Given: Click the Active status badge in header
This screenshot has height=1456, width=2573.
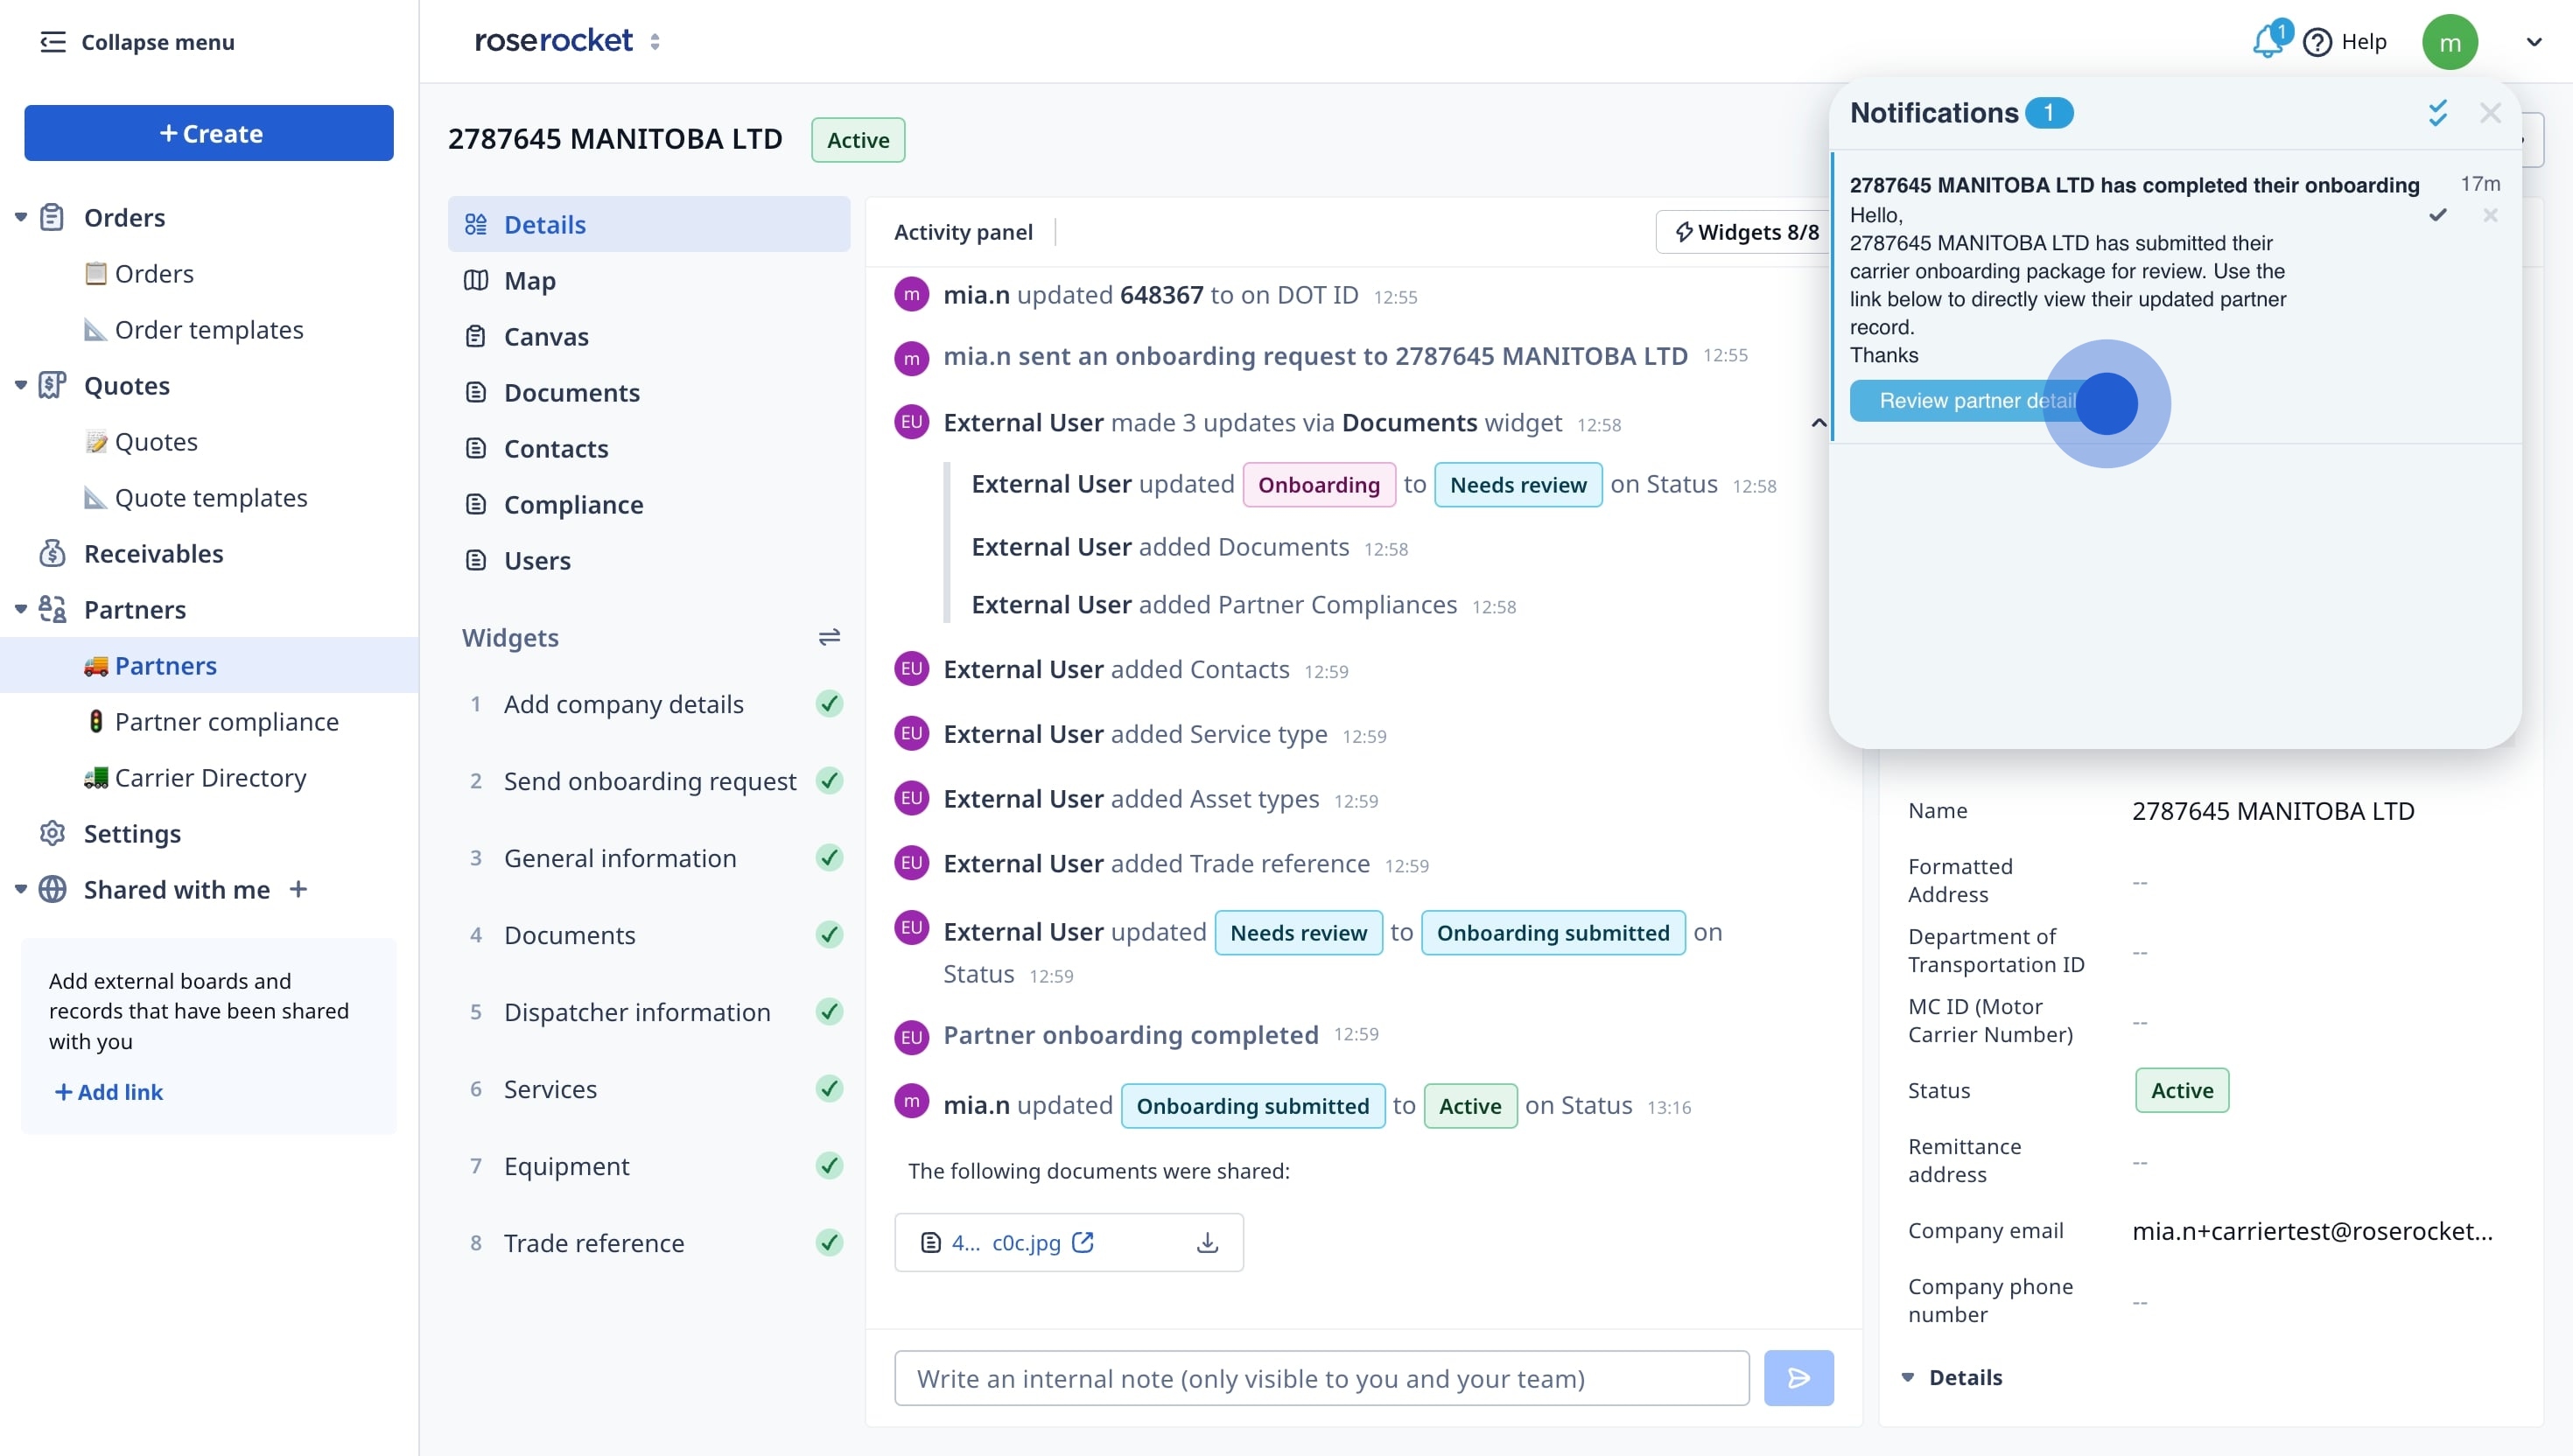Looking at the screenshot, I should click(x=858, y=140).
